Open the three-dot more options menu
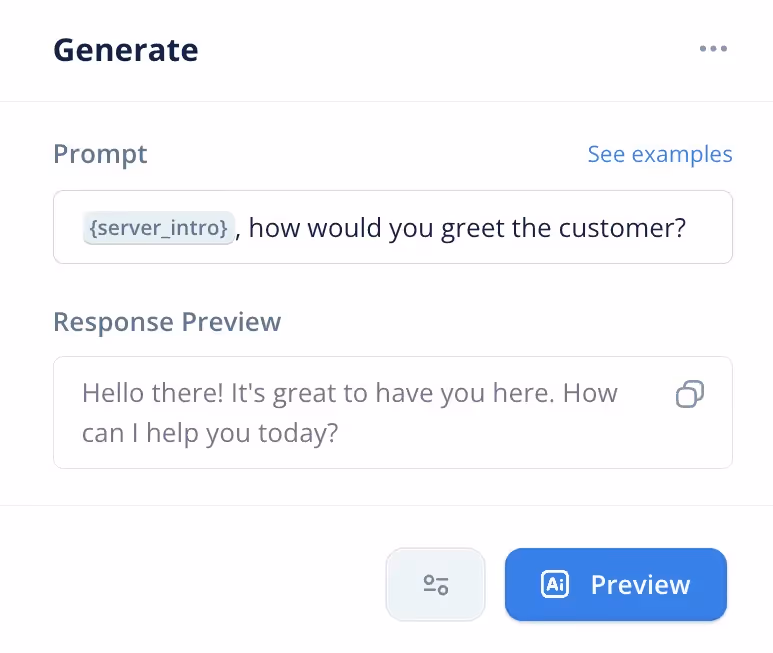This screenshot has width=773, height=653. pos(713,48)
